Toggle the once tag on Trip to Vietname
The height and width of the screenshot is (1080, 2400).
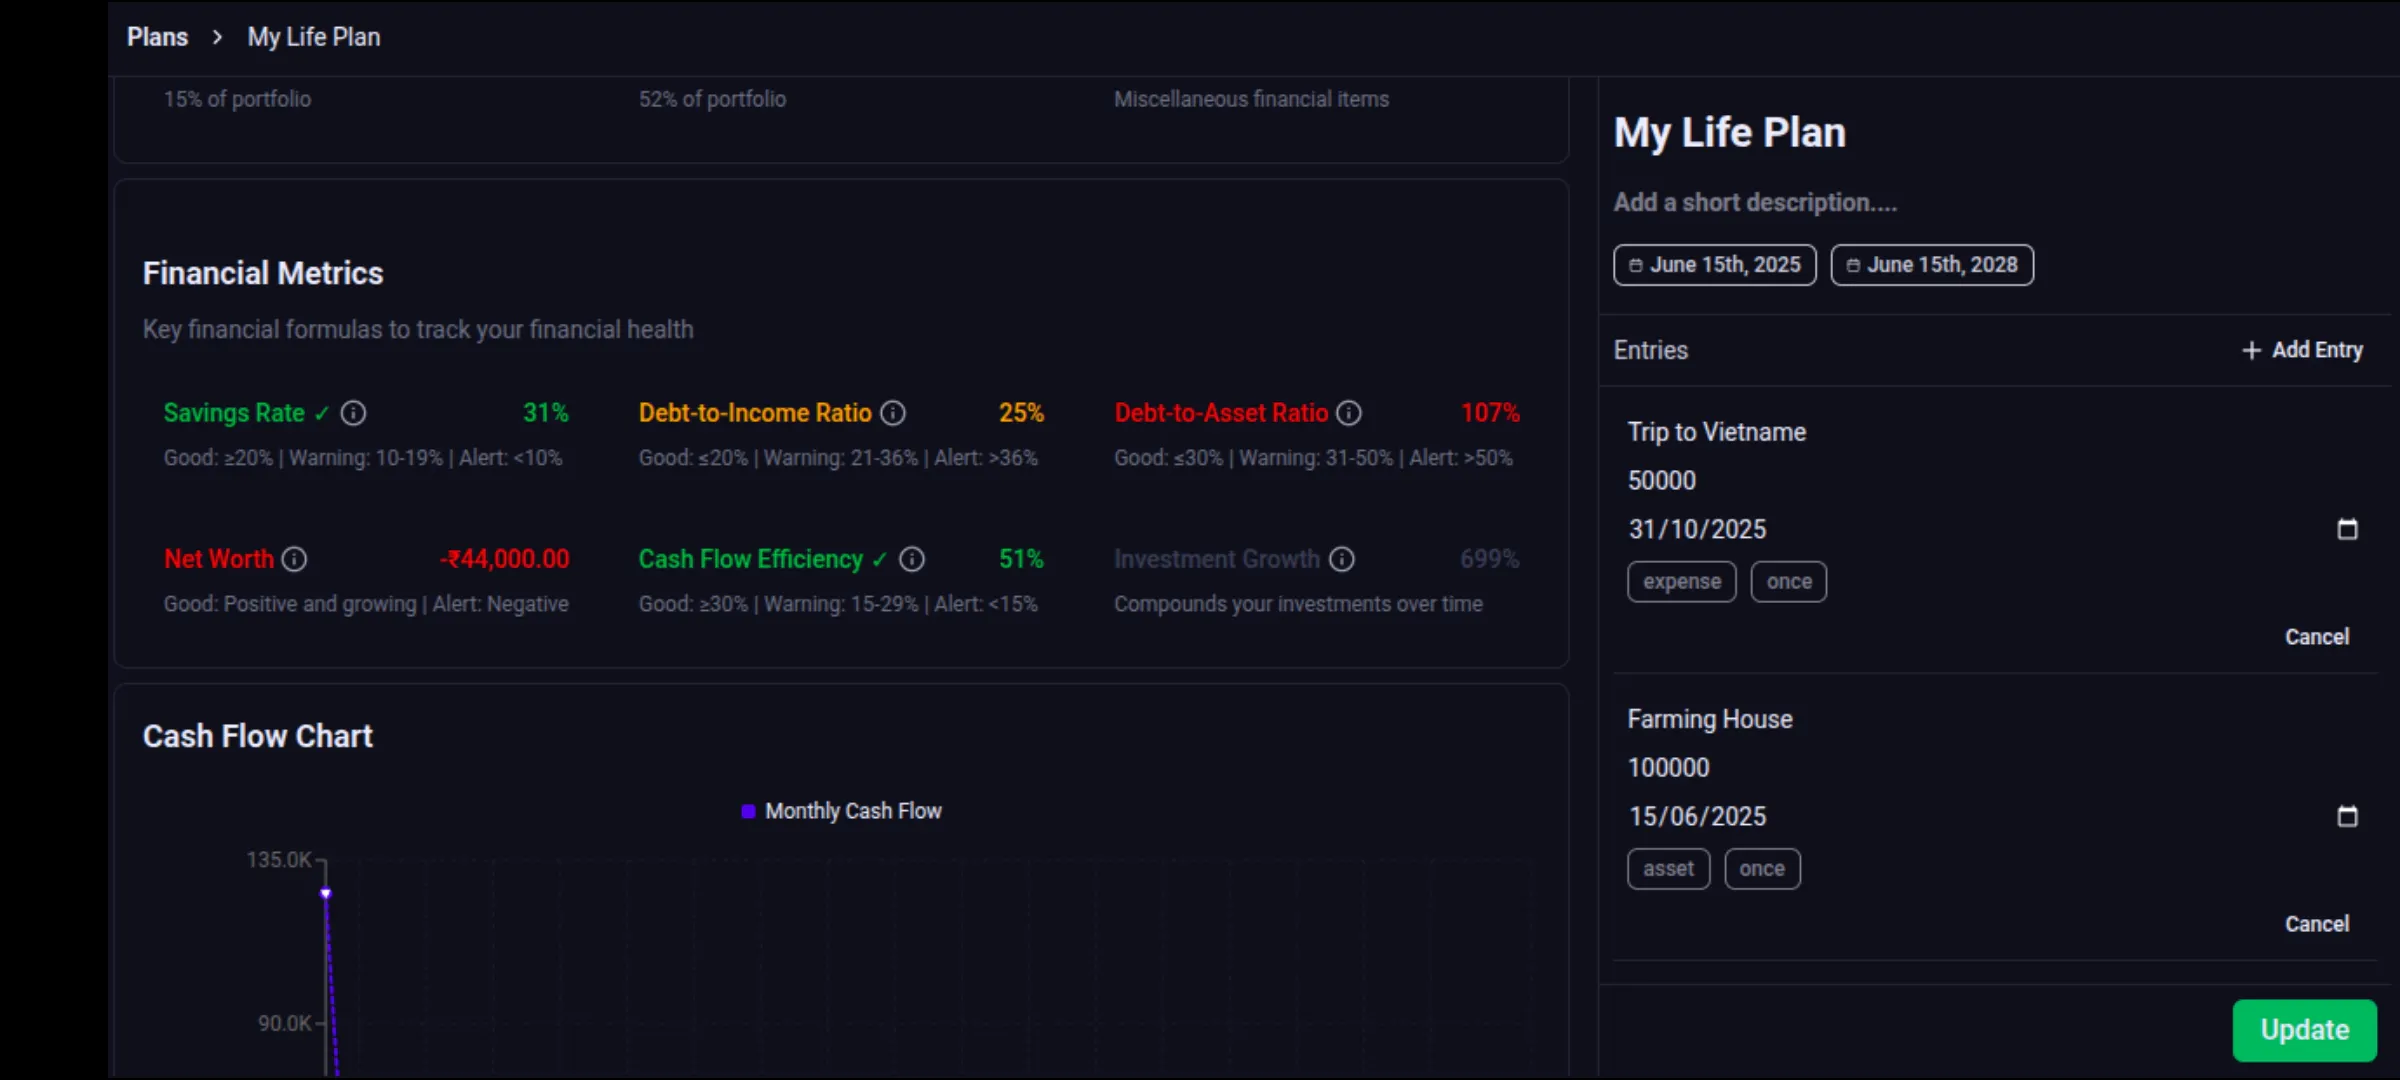coord(1789,582)
